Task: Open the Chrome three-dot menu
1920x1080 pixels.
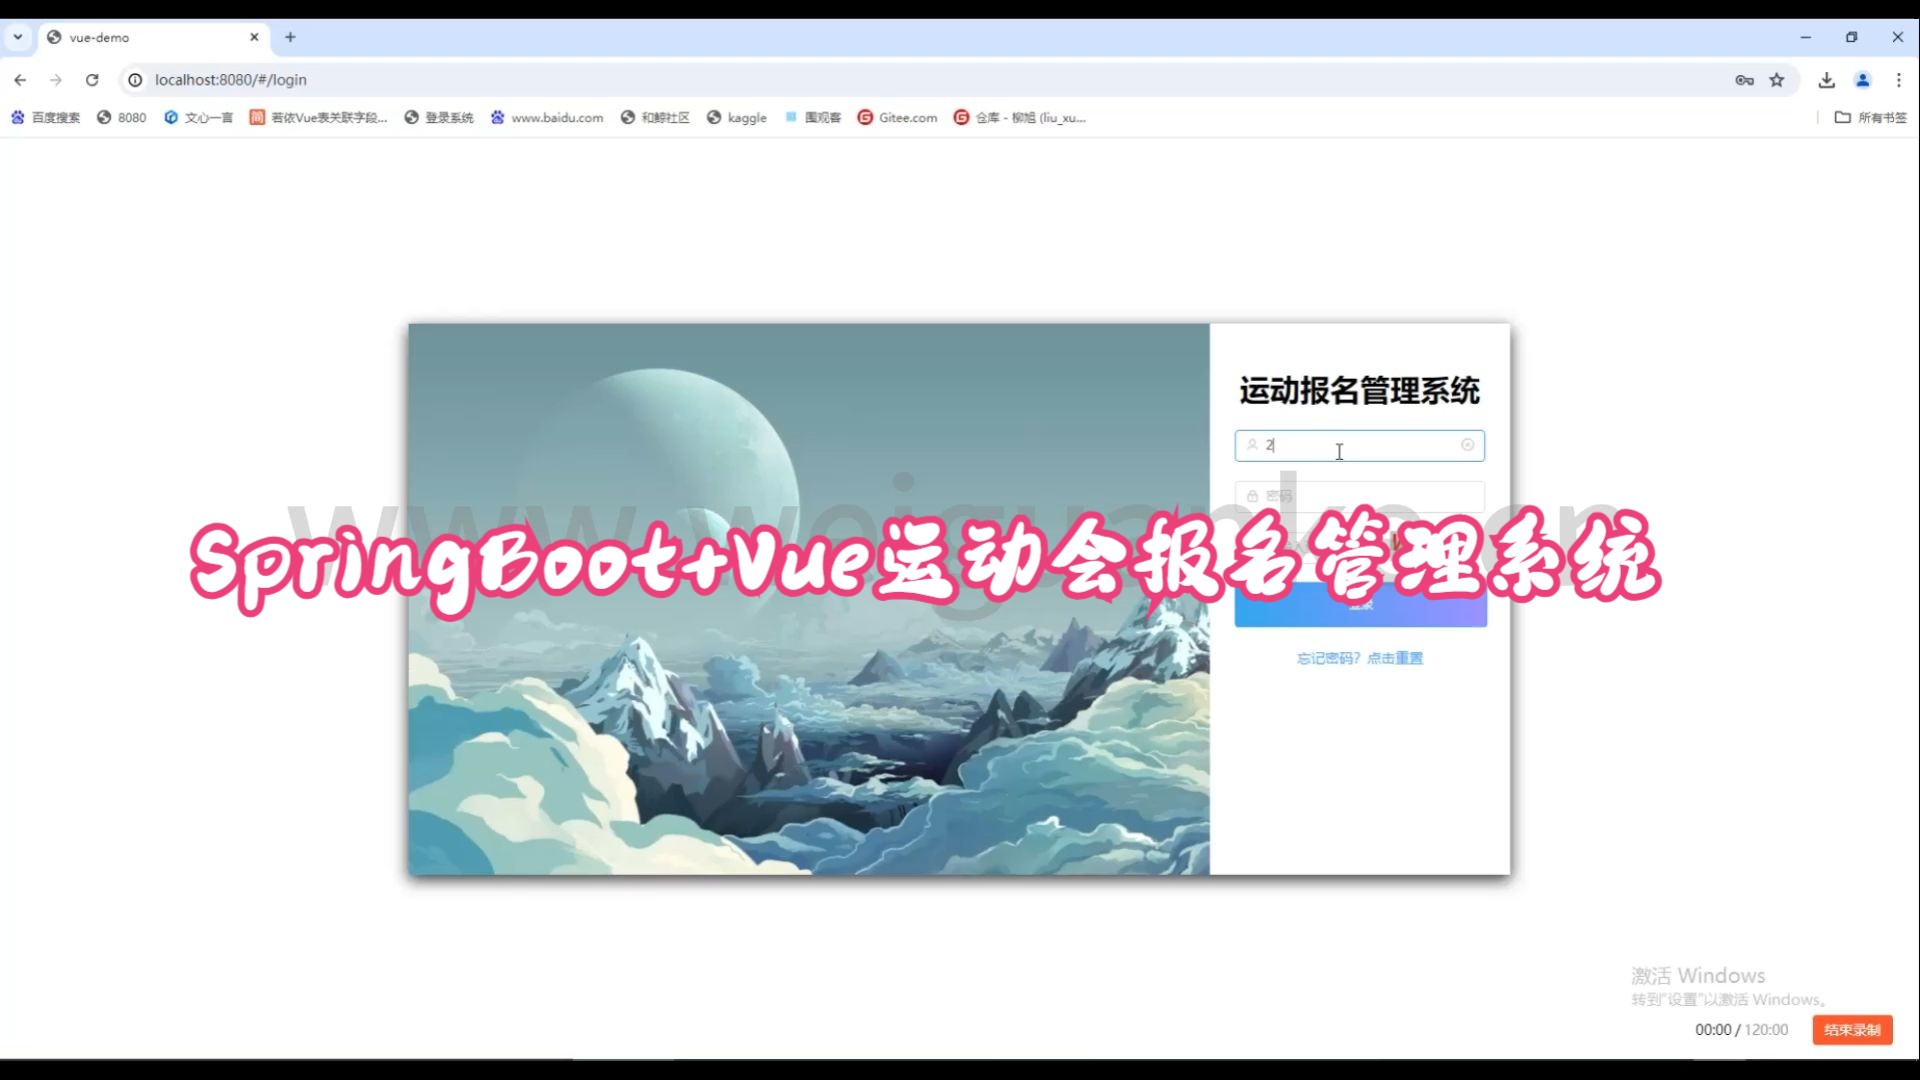Action: point(1898,80)
